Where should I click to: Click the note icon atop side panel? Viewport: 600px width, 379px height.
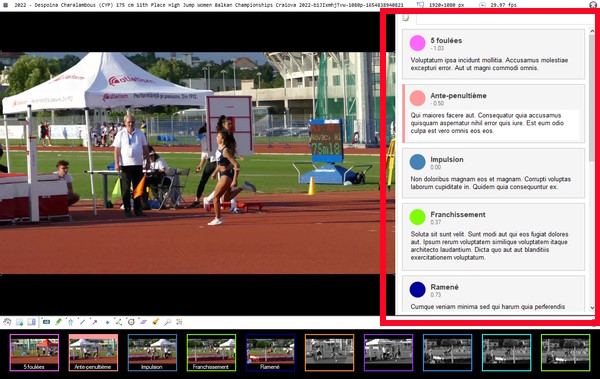tap(406, 18)
